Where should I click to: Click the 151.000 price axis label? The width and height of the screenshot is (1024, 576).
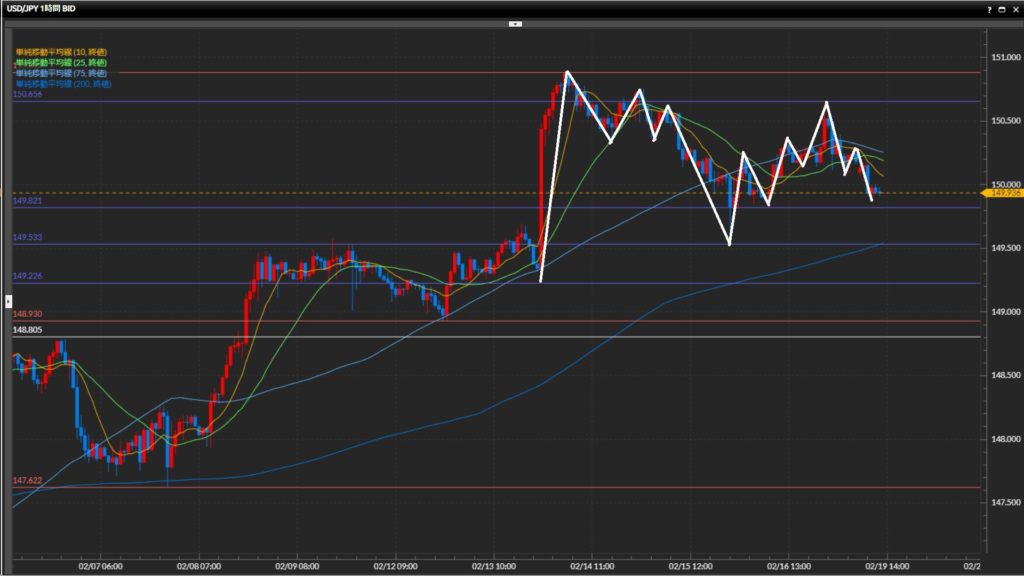(x=1002, y=57)
